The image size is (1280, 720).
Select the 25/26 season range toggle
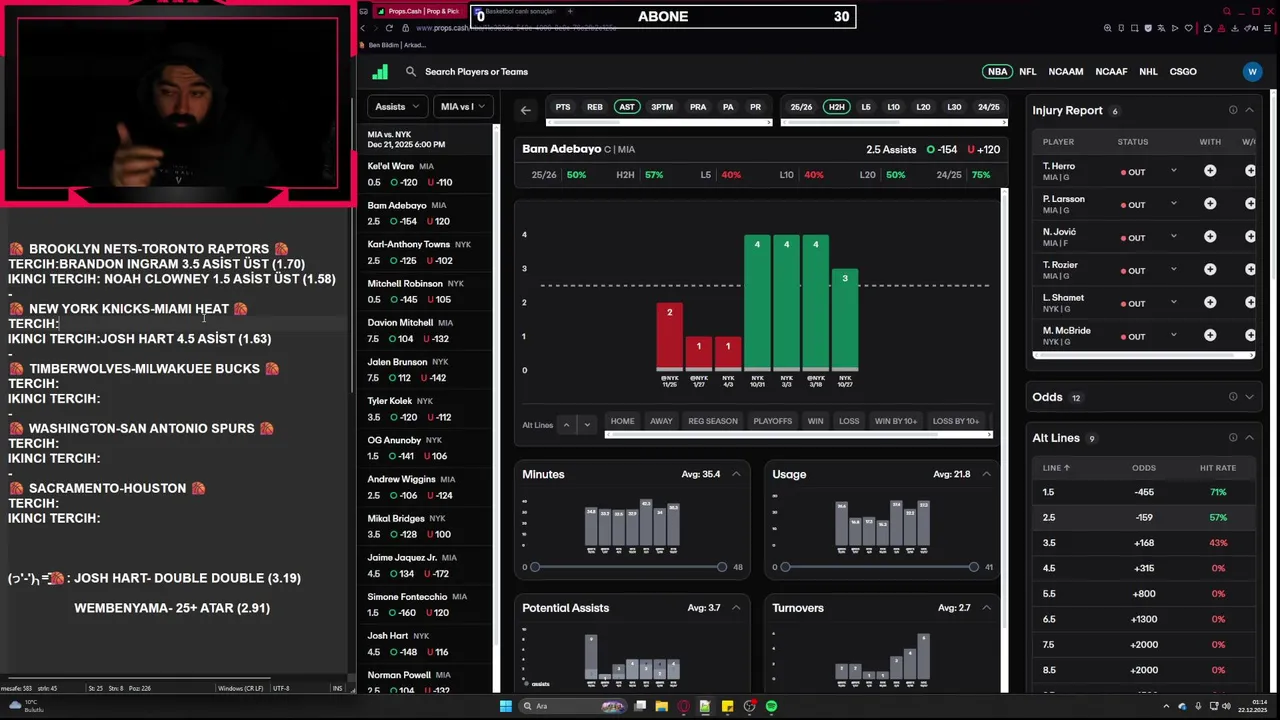801,107
